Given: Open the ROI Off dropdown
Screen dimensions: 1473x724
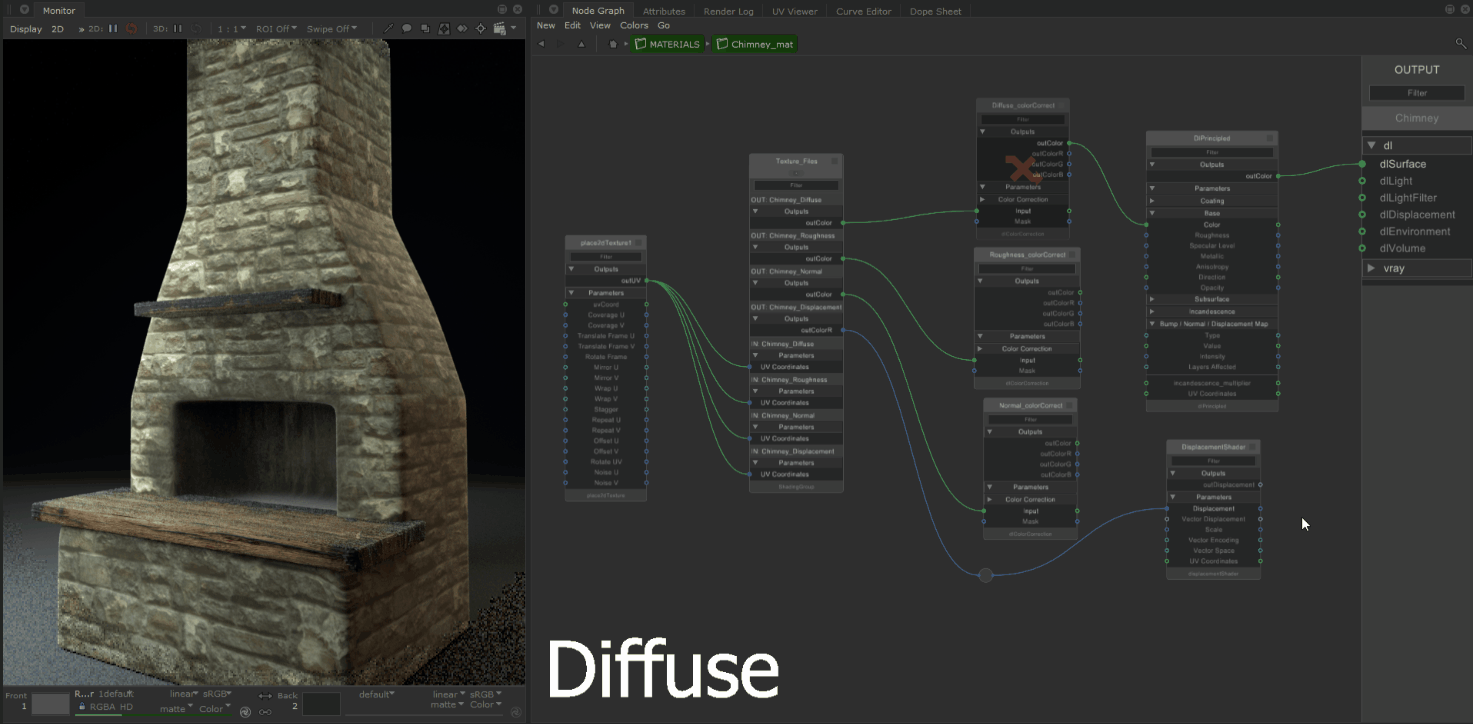Looking at the screenshot, I should click(x=277, y=29).
